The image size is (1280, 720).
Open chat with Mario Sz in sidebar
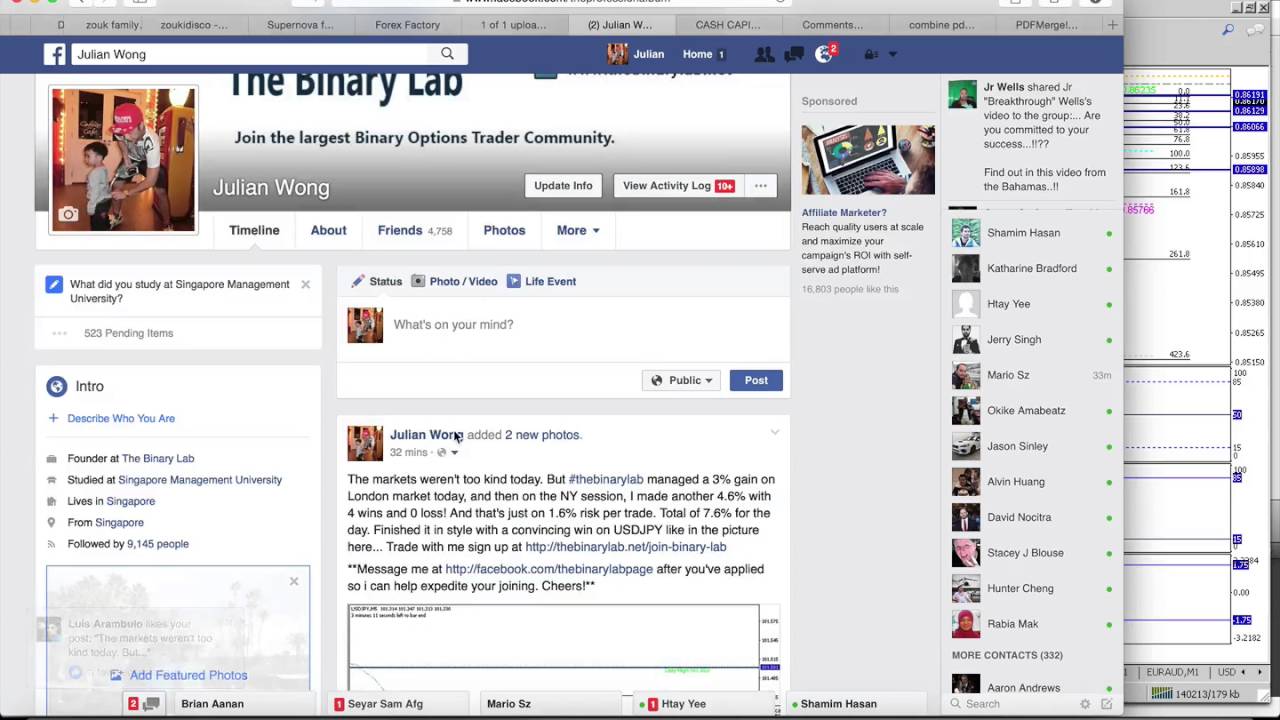[1032, 375]
